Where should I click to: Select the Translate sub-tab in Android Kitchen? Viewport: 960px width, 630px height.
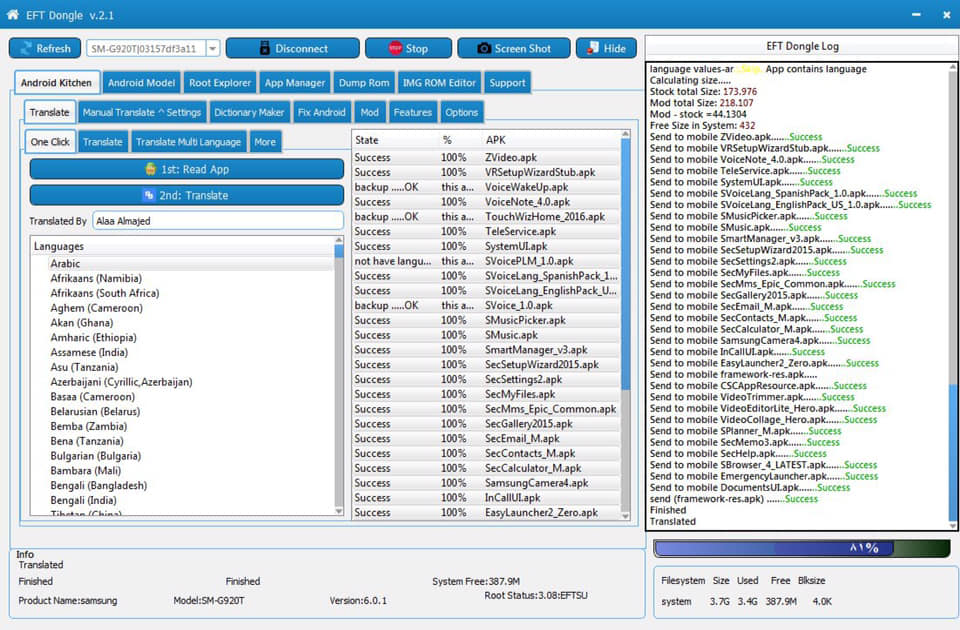click(x=50, y=112)
